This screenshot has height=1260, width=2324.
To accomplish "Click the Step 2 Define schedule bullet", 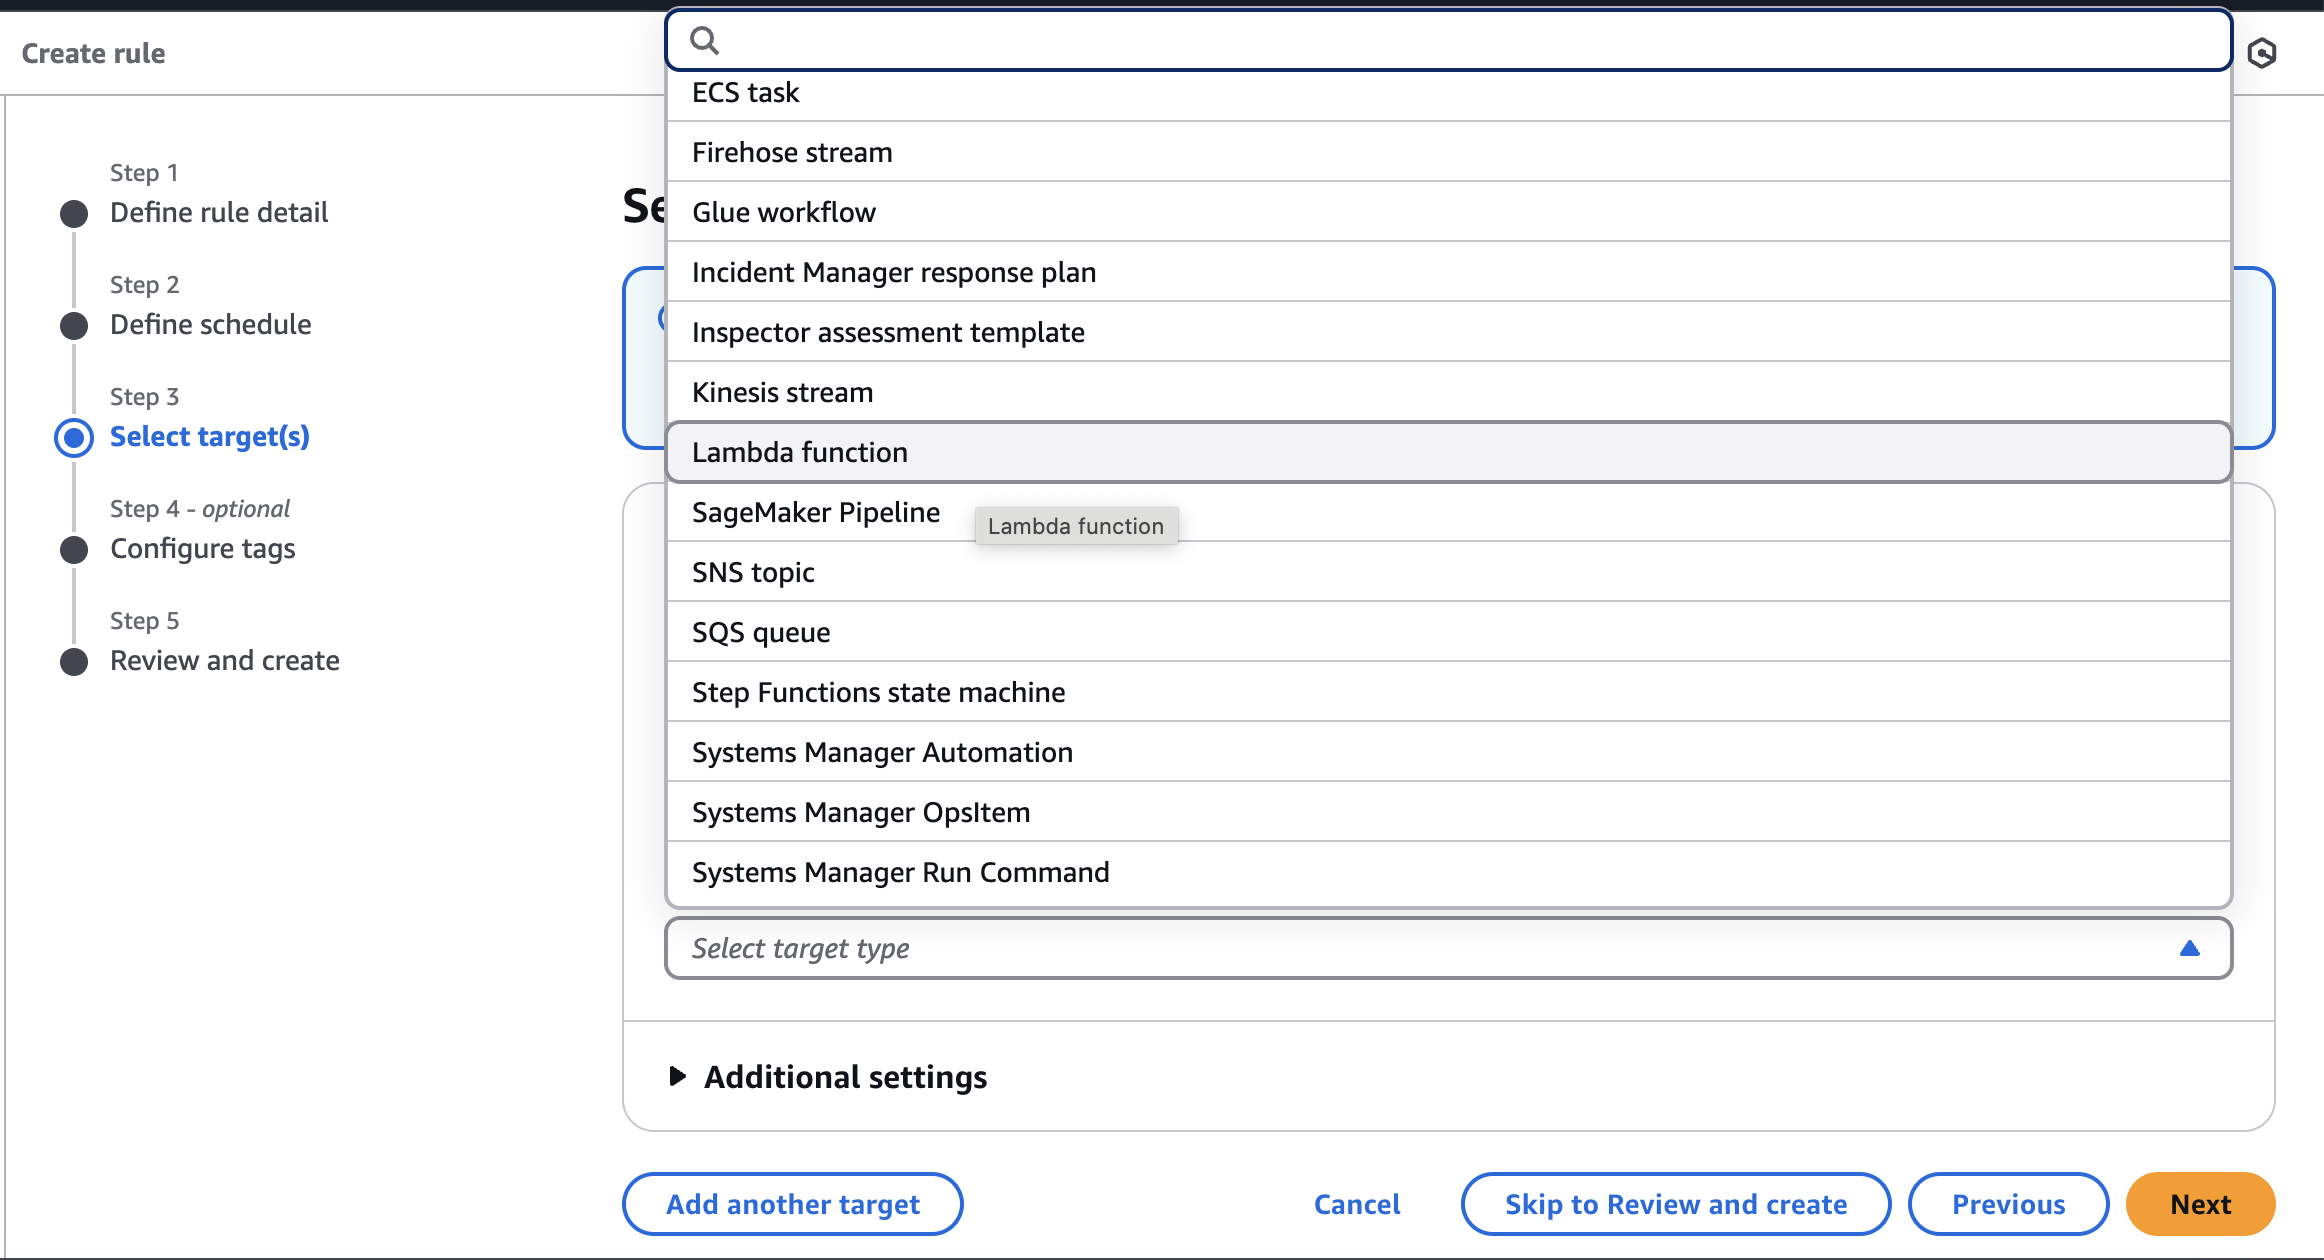I will coord(74,325).
